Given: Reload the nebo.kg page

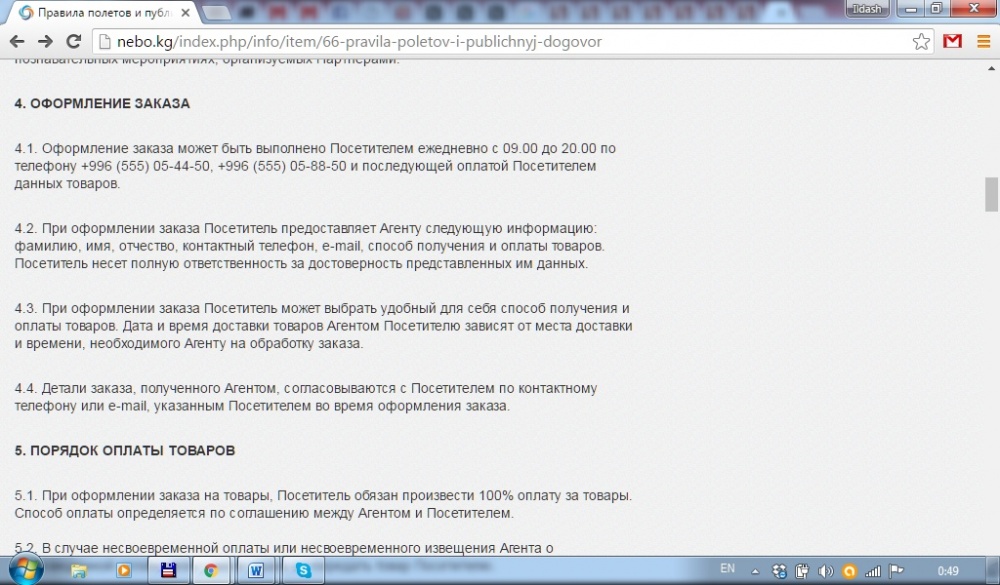Looking at the screenshot, I should (74, 41).
